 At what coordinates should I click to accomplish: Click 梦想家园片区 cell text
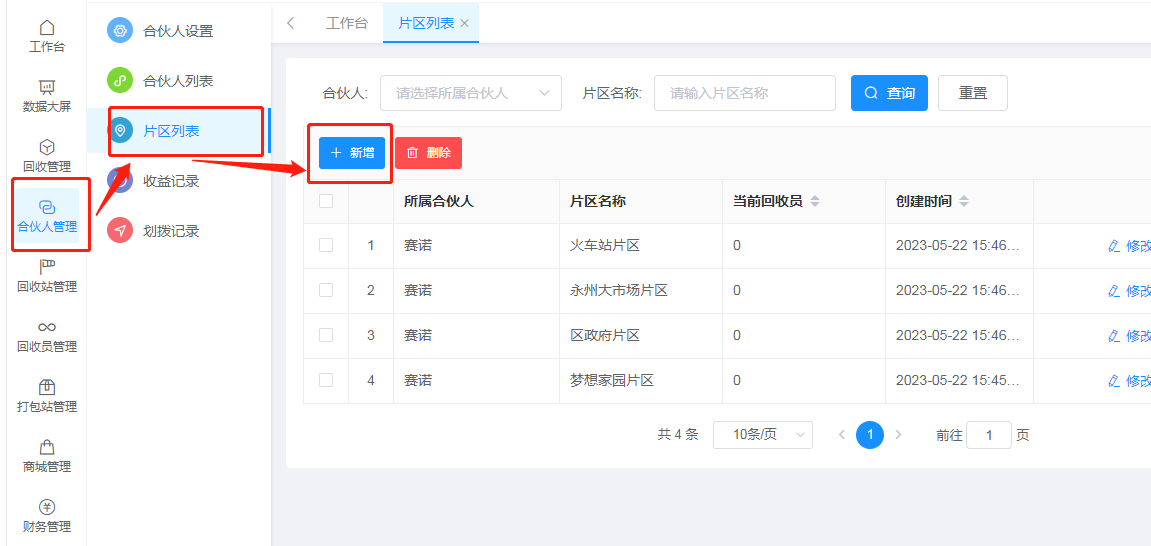tap(612, 380)
